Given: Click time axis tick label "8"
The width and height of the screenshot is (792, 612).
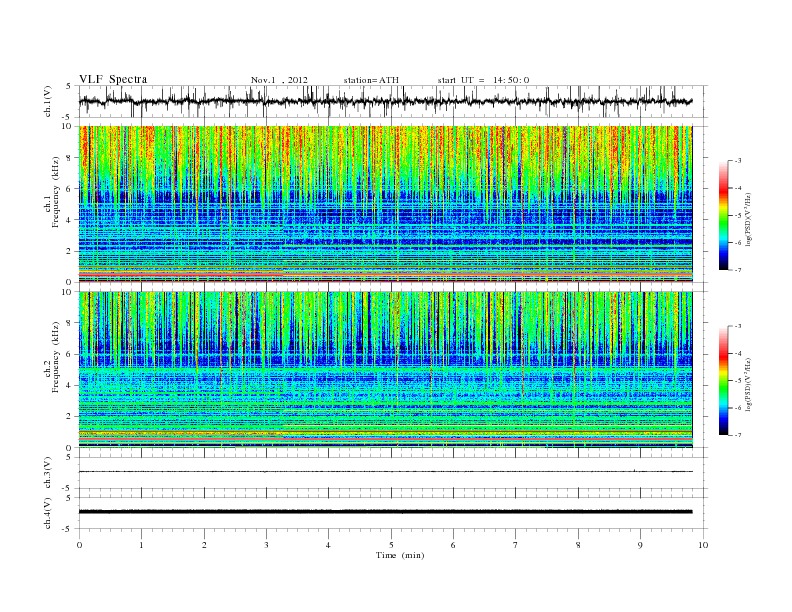Looking at the screenshot, I should (x=578, y=545).
